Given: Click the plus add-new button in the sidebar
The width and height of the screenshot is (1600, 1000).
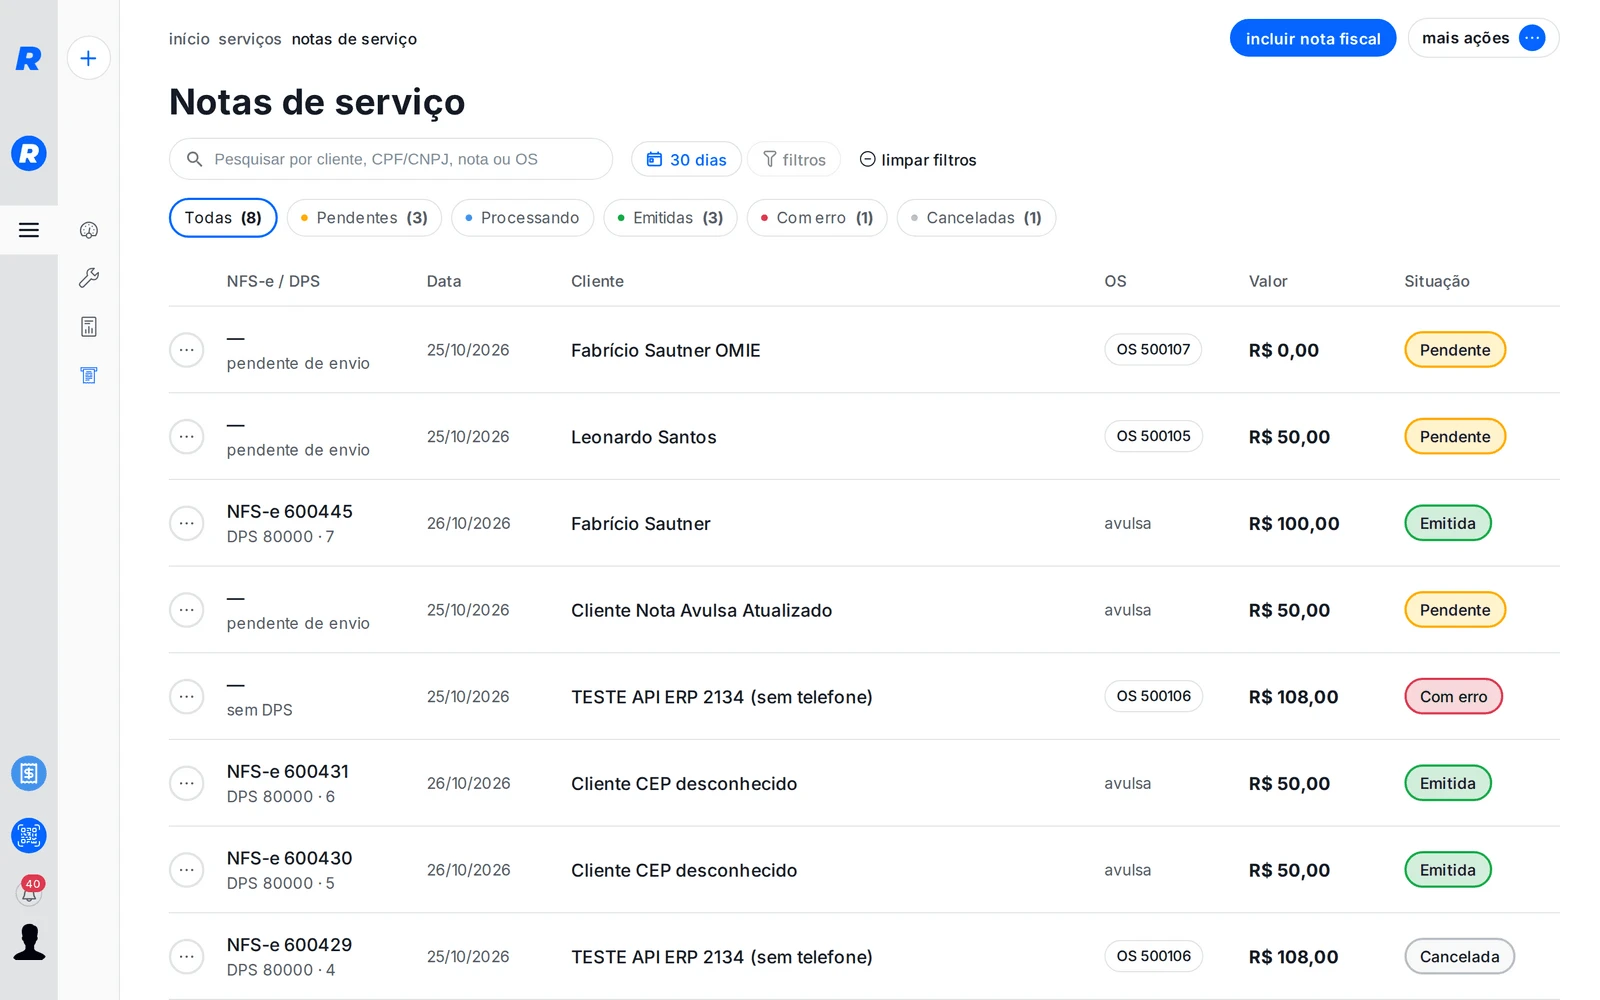Looking at the screenshot, I should tap(88, 58).
